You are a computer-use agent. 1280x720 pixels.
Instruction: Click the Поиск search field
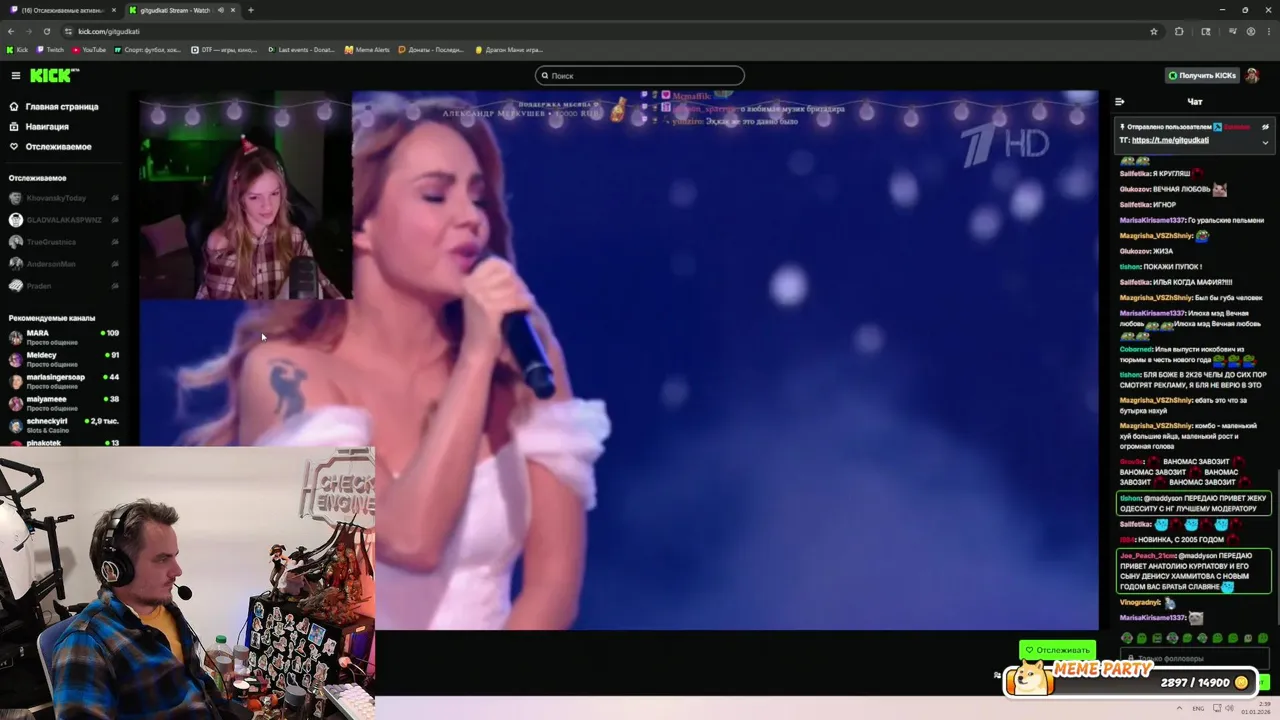pos(640,76)
